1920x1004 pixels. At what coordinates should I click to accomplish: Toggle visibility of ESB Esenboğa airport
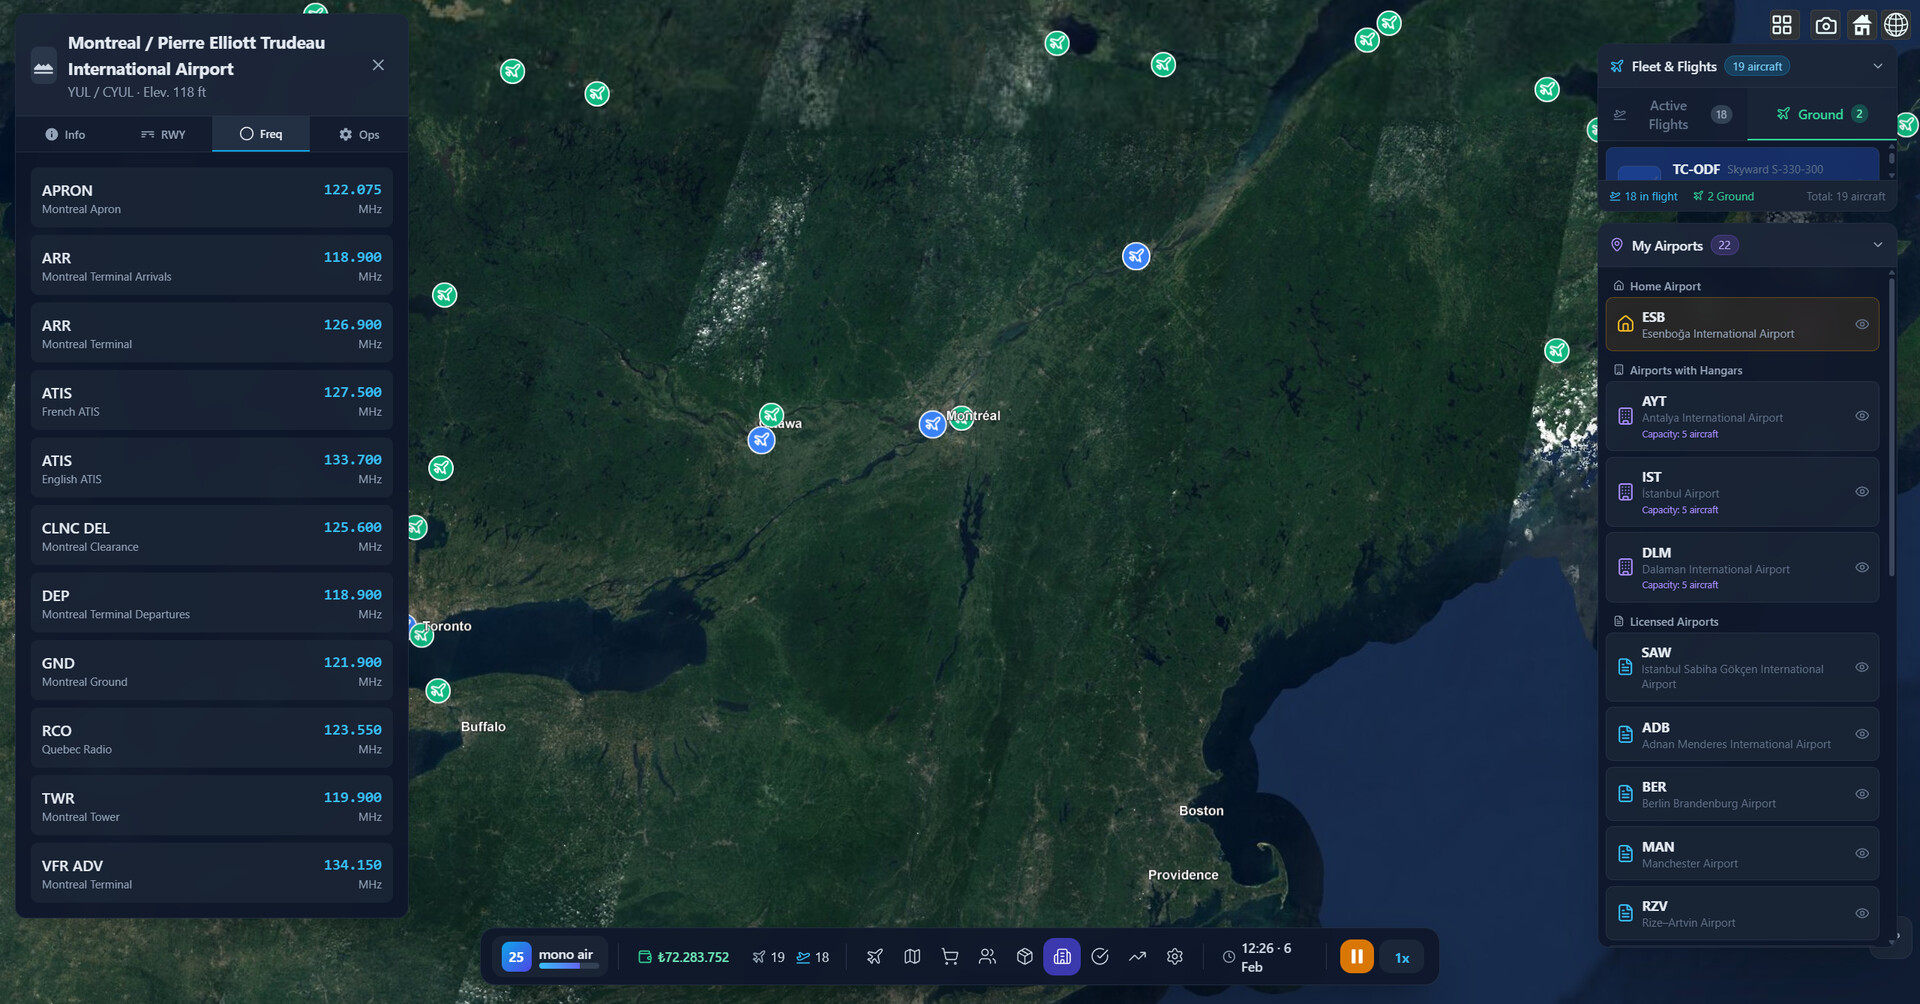pos(1861,324)
